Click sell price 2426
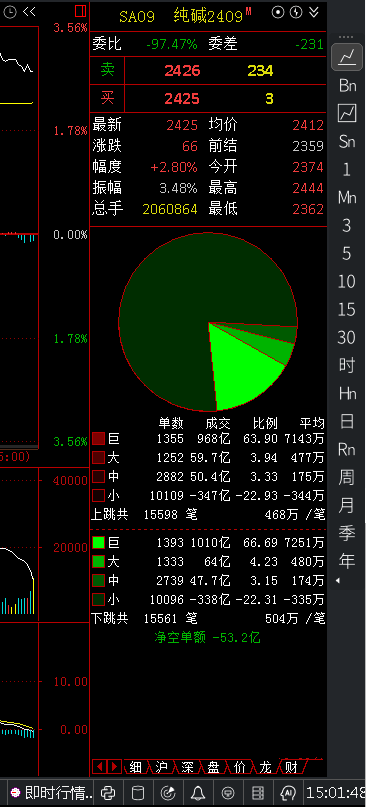366x807 pixels. (182, 71)
